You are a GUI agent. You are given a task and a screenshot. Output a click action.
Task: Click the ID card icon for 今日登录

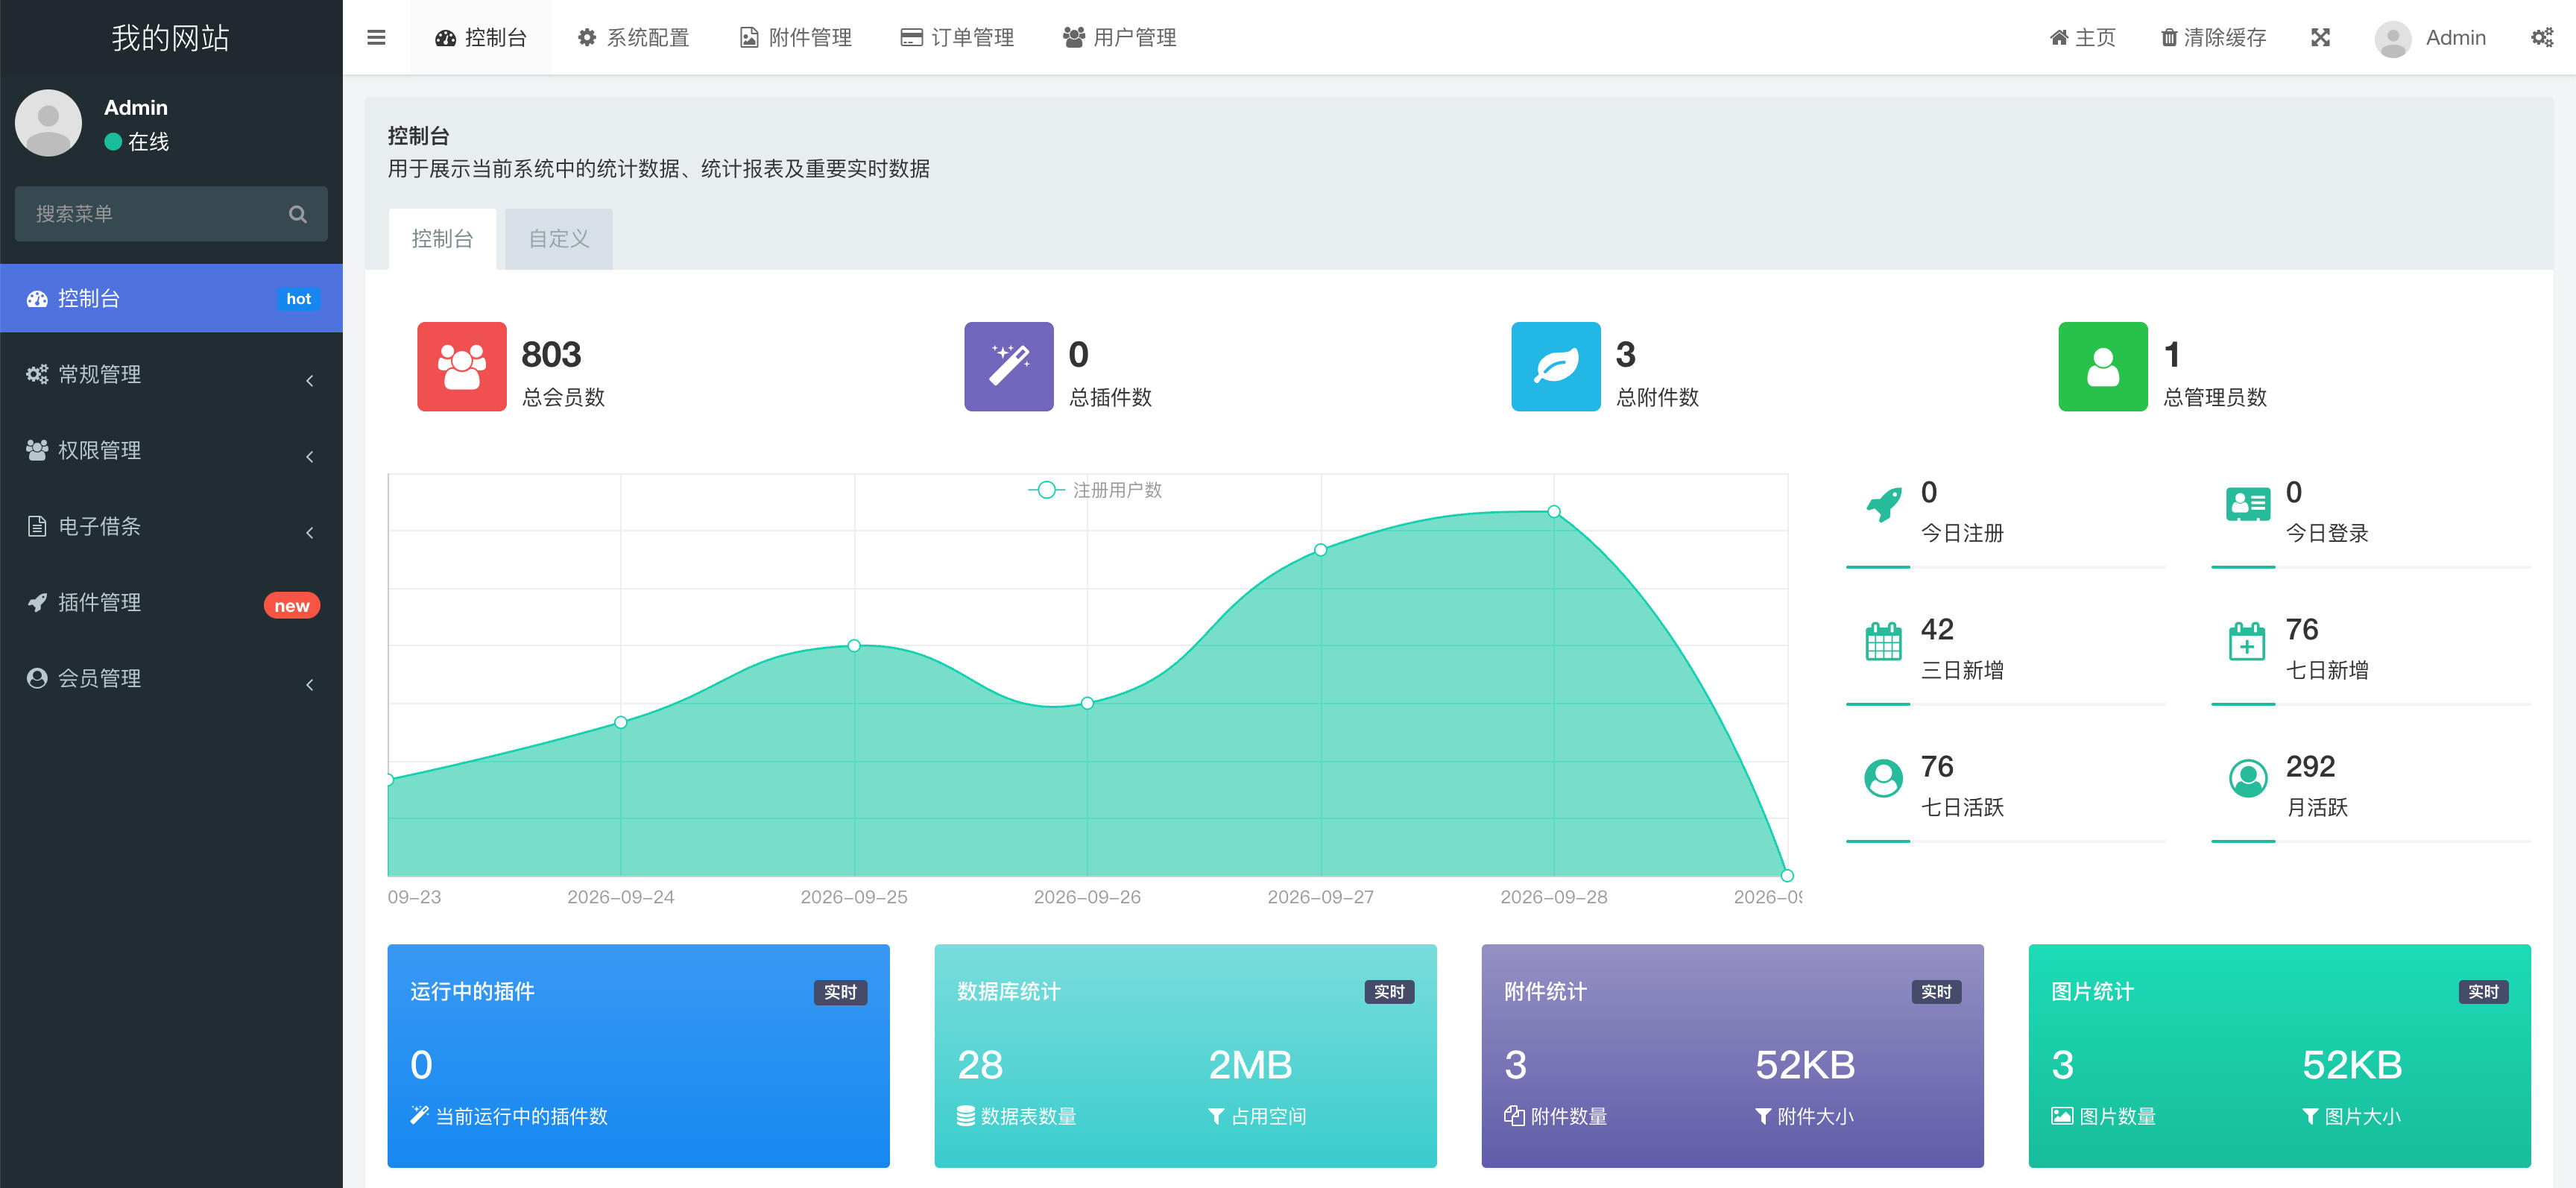click(2248, 505)
